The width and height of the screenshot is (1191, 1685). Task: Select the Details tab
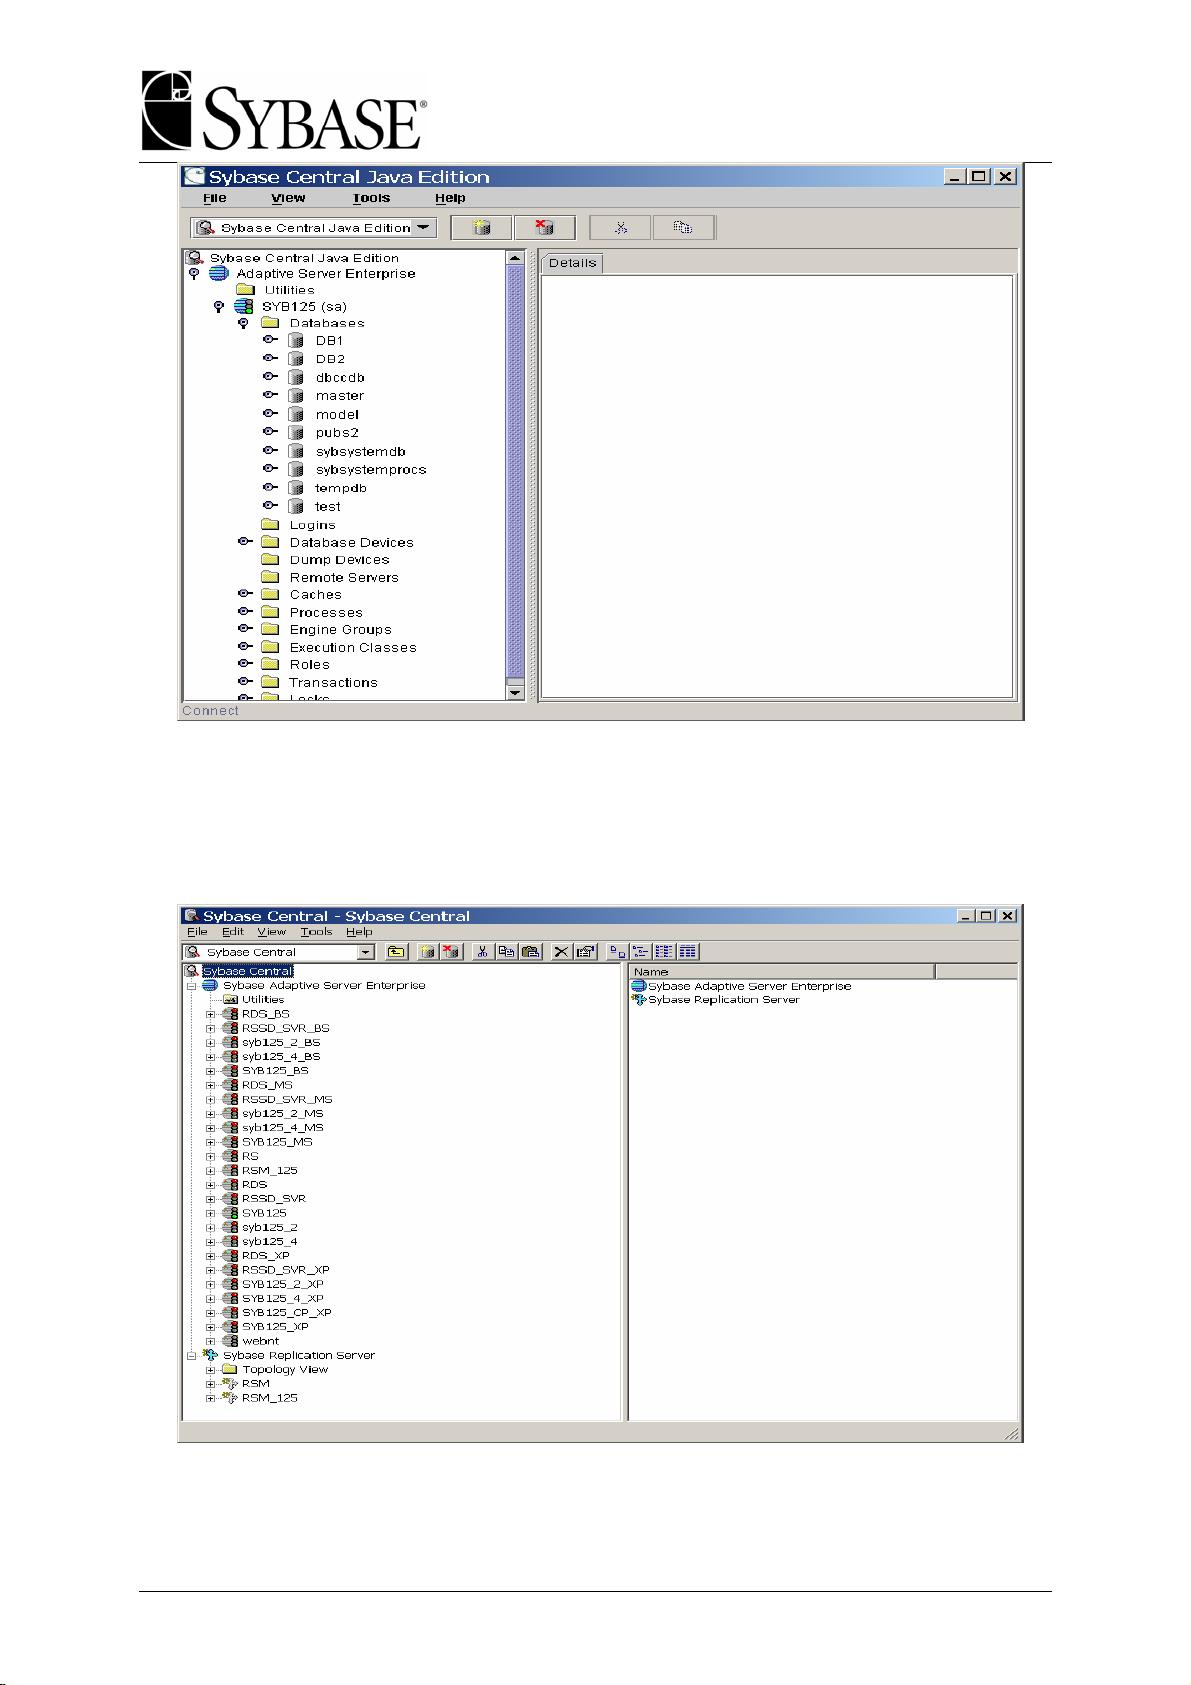coord(572,263)
